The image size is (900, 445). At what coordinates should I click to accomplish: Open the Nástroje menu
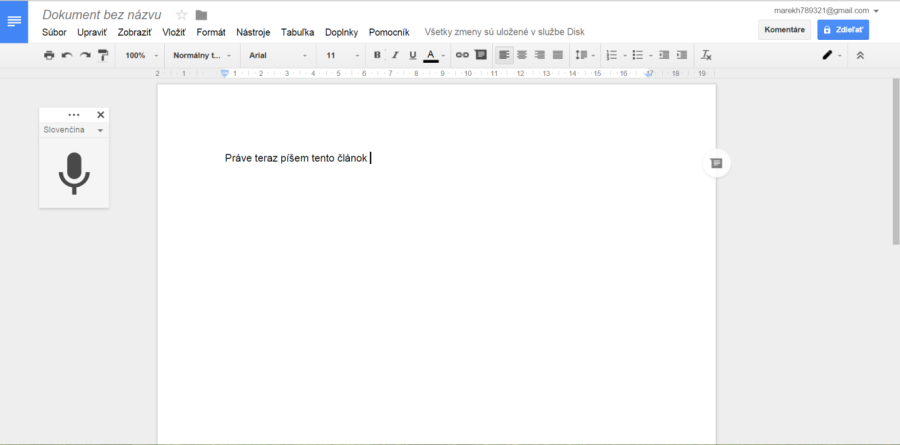click(253, 32)
